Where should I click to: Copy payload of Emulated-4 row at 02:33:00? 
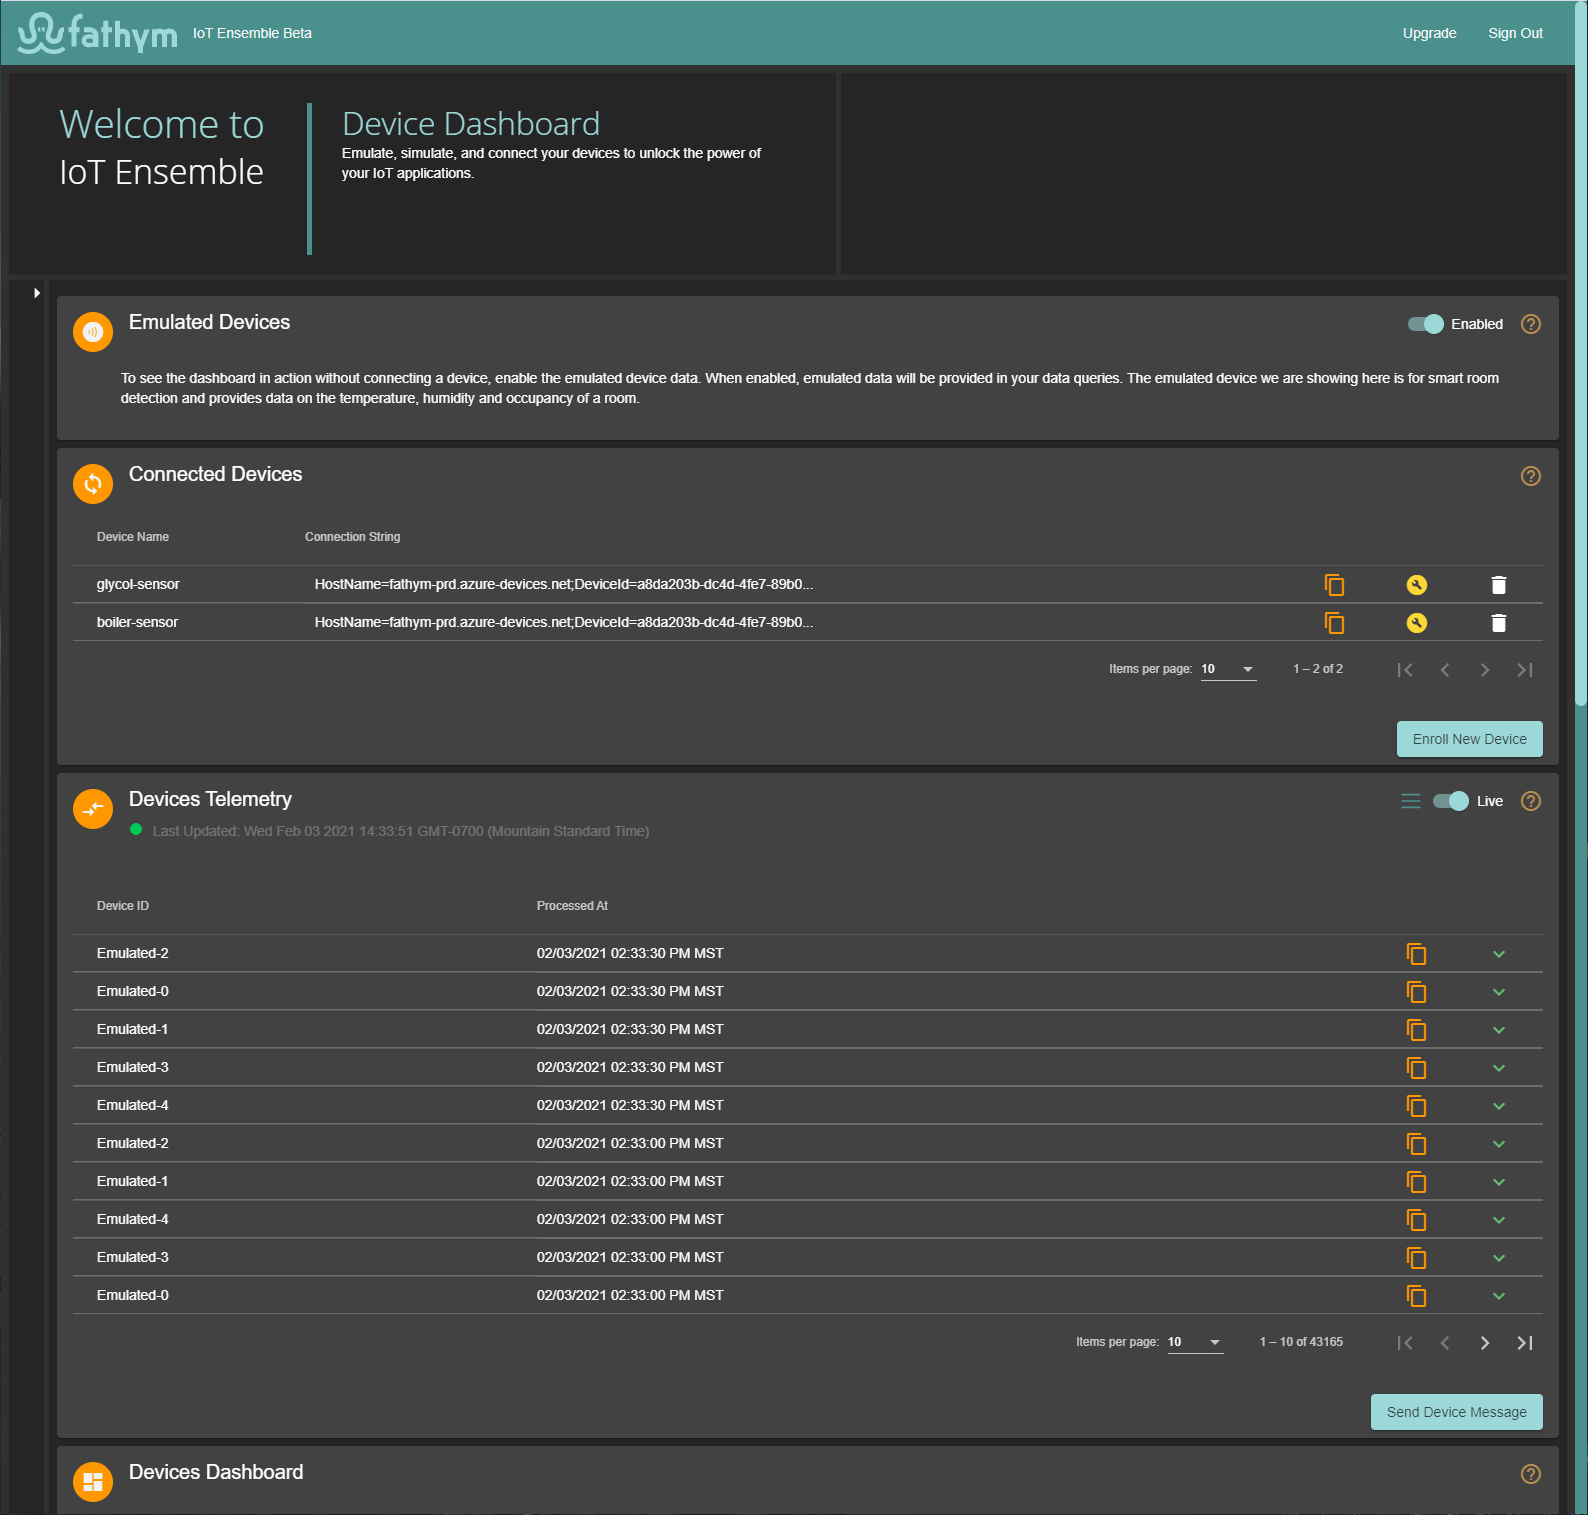coord(1416,1220)
